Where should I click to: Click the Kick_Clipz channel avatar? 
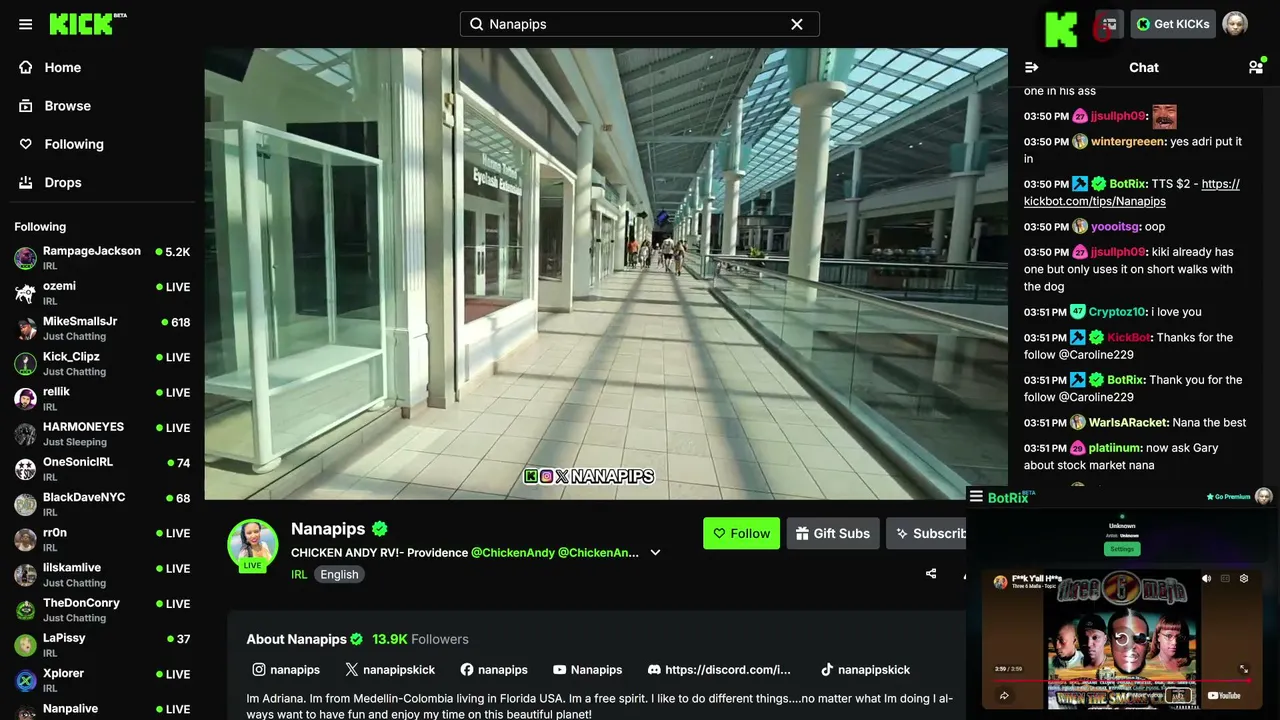click(x=25, y=363)
